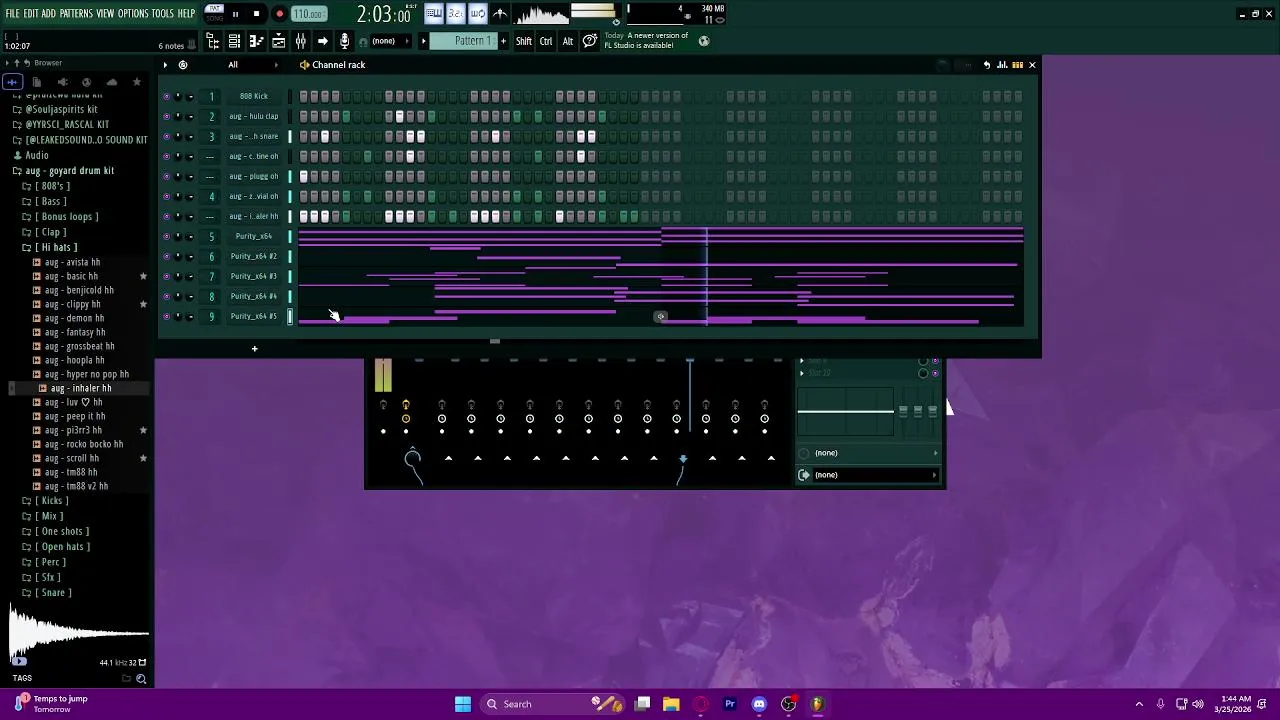Screen dimensions: 1280x720
Task: Click the typing keyboard to piano icon
Action: pyautogui.click(x=433, y=14)
